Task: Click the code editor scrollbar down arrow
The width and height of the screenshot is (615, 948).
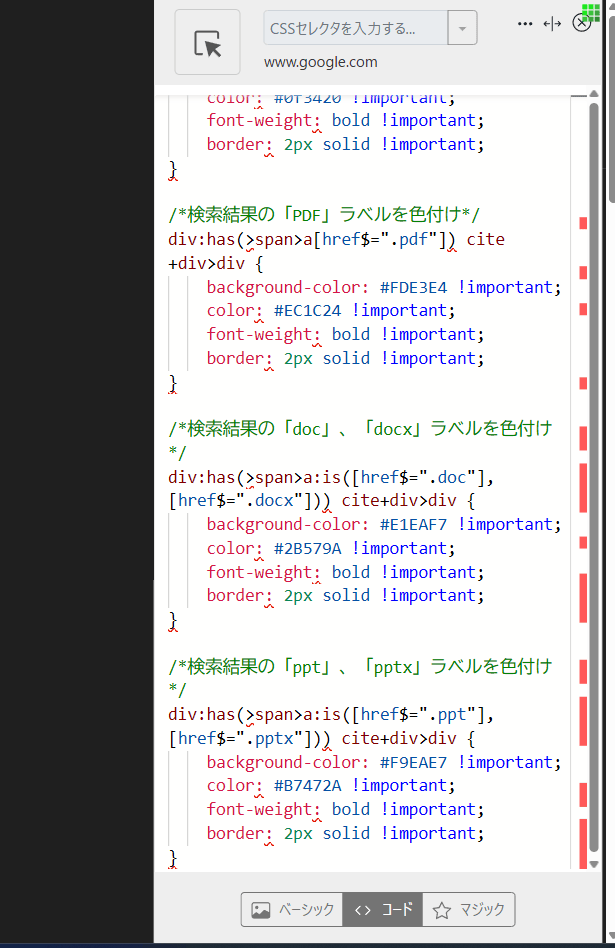Action: pyautogui.click(x=594, y=864)
